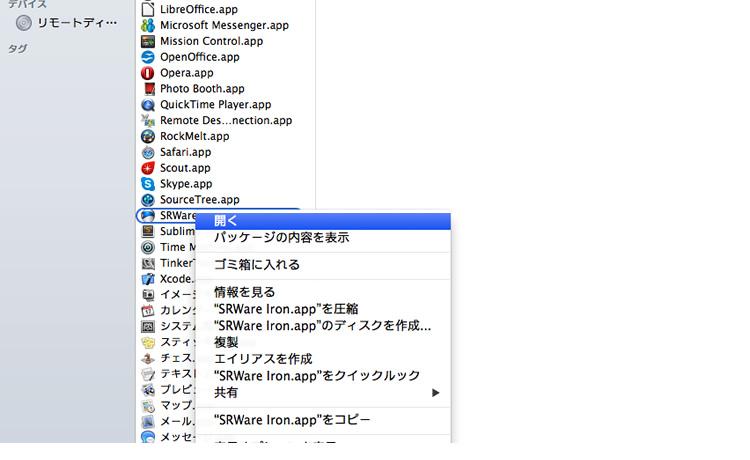Viewport: 750px width, 460px height.
Task: Click the リモートディスク disc icon in sidebar
Action: click(x=23, y=22)
